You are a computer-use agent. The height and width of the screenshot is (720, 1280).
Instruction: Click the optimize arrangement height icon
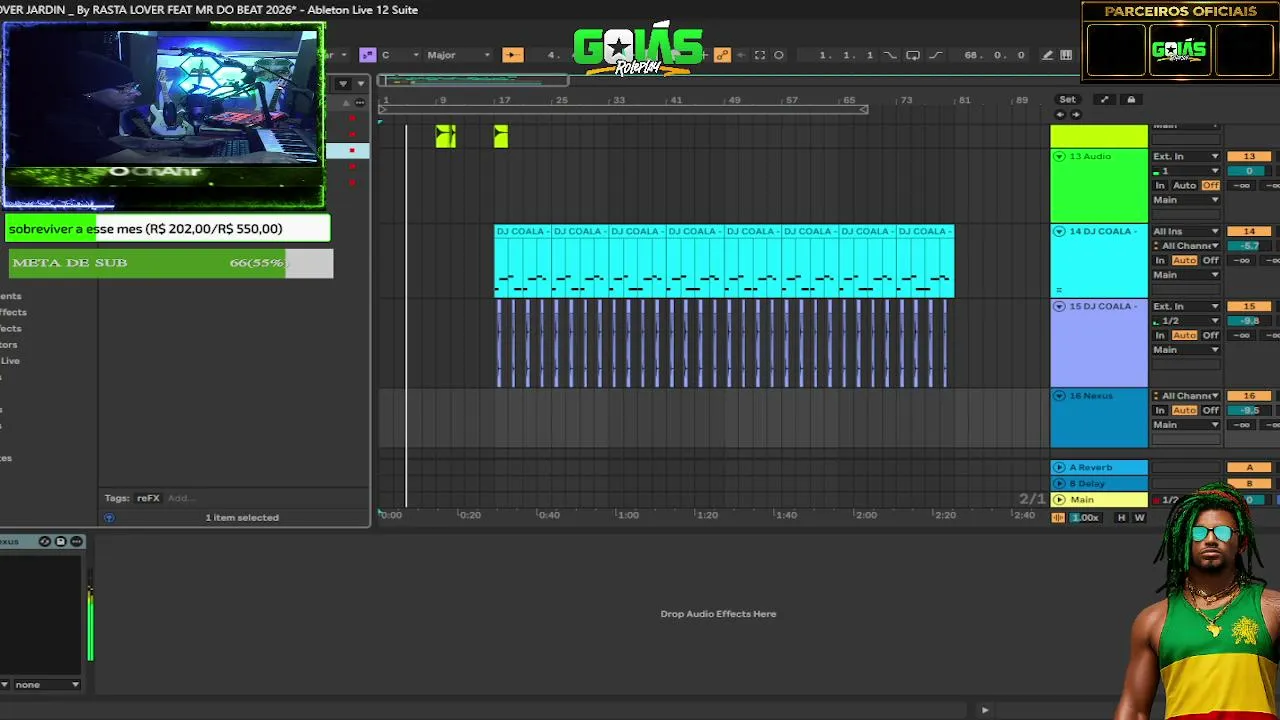coord(1104,100)
